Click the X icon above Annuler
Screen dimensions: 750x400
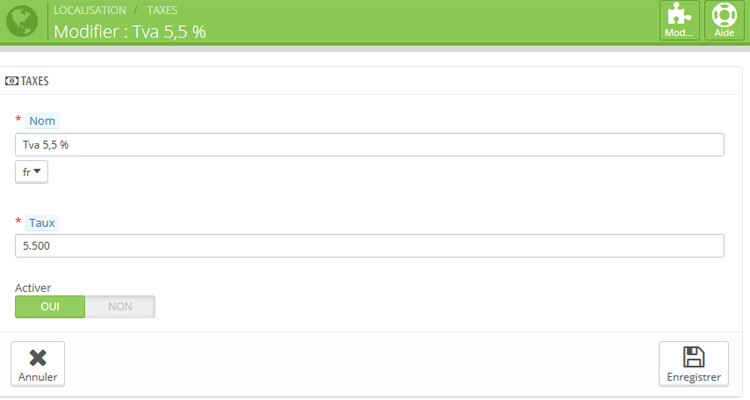click(x=38, y=358)
